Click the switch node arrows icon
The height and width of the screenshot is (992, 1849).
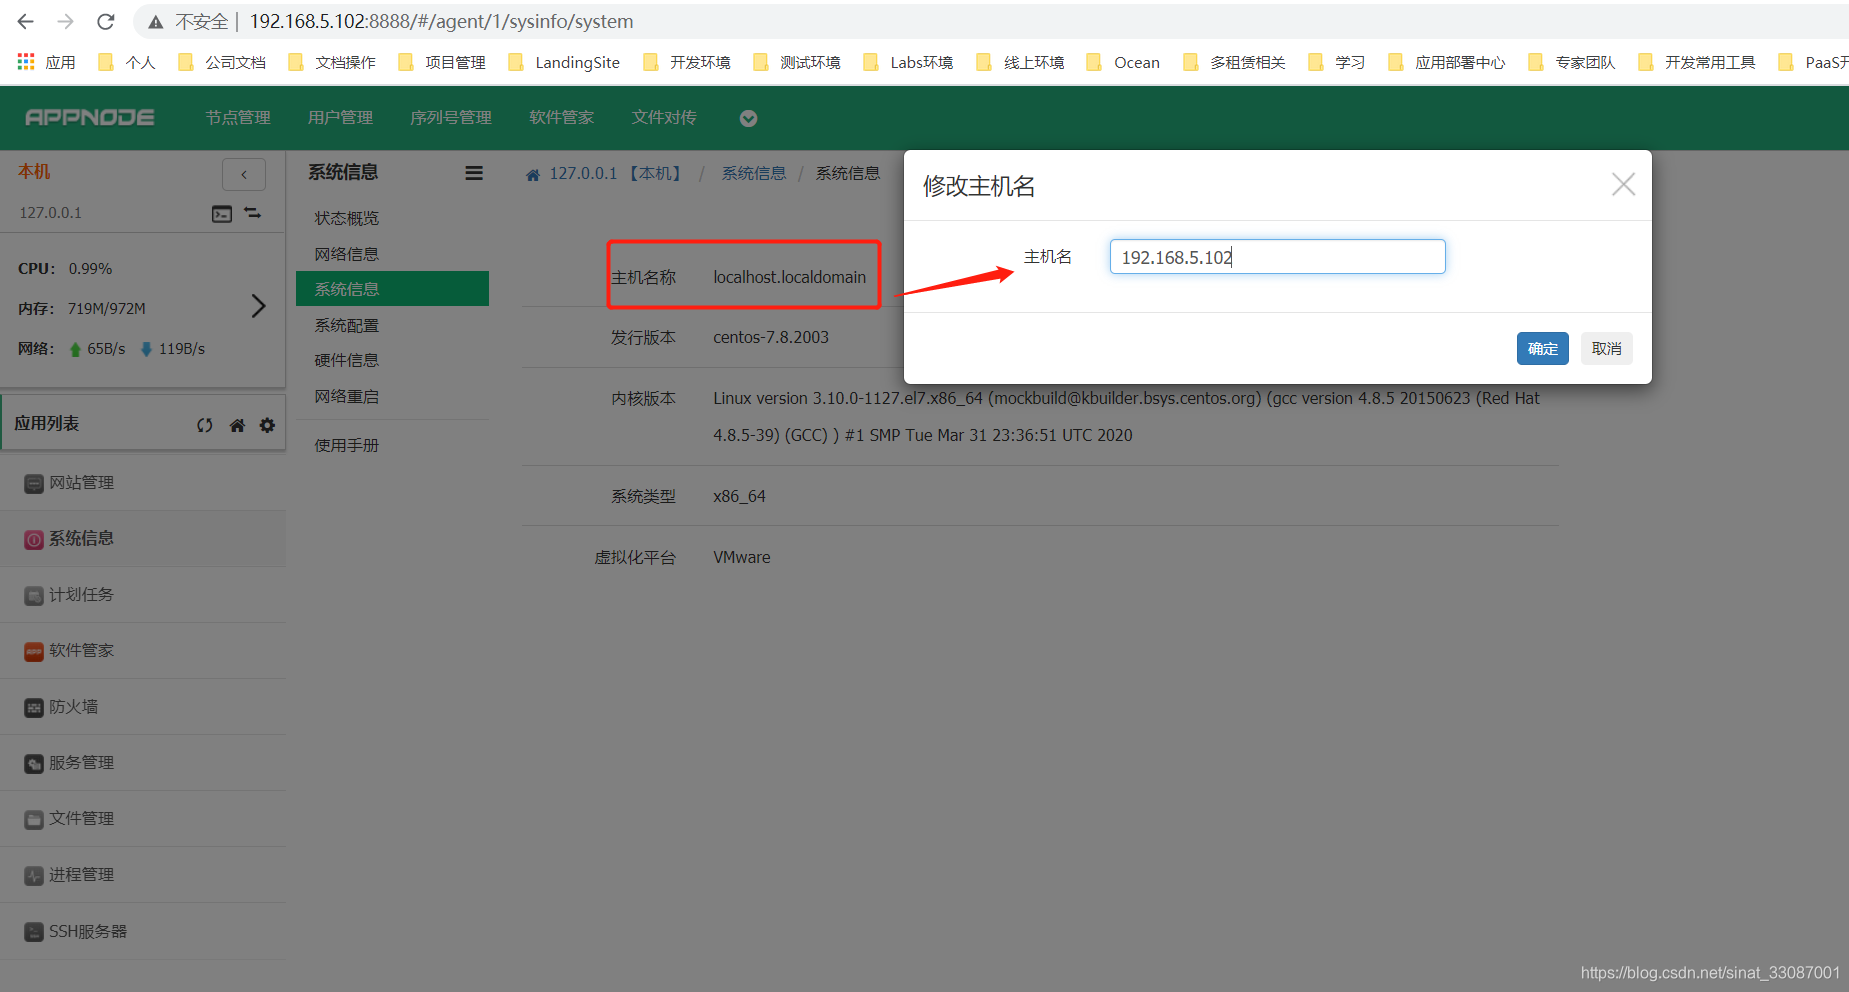point(253,213)
